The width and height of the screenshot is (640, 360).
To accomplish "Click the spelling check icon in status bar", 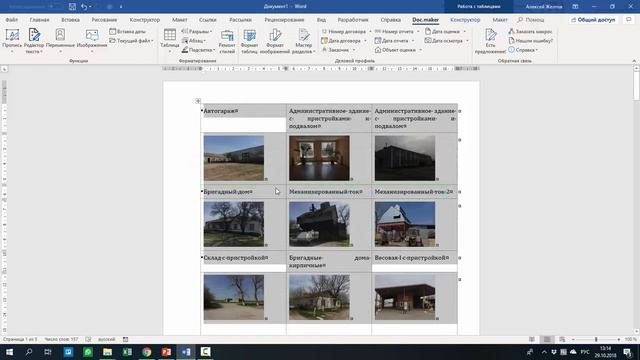I will pyautogui.click(x=88, y=339).
